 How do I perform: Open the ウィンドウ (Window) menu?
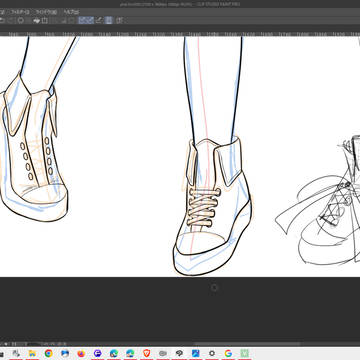coord(46,12)
